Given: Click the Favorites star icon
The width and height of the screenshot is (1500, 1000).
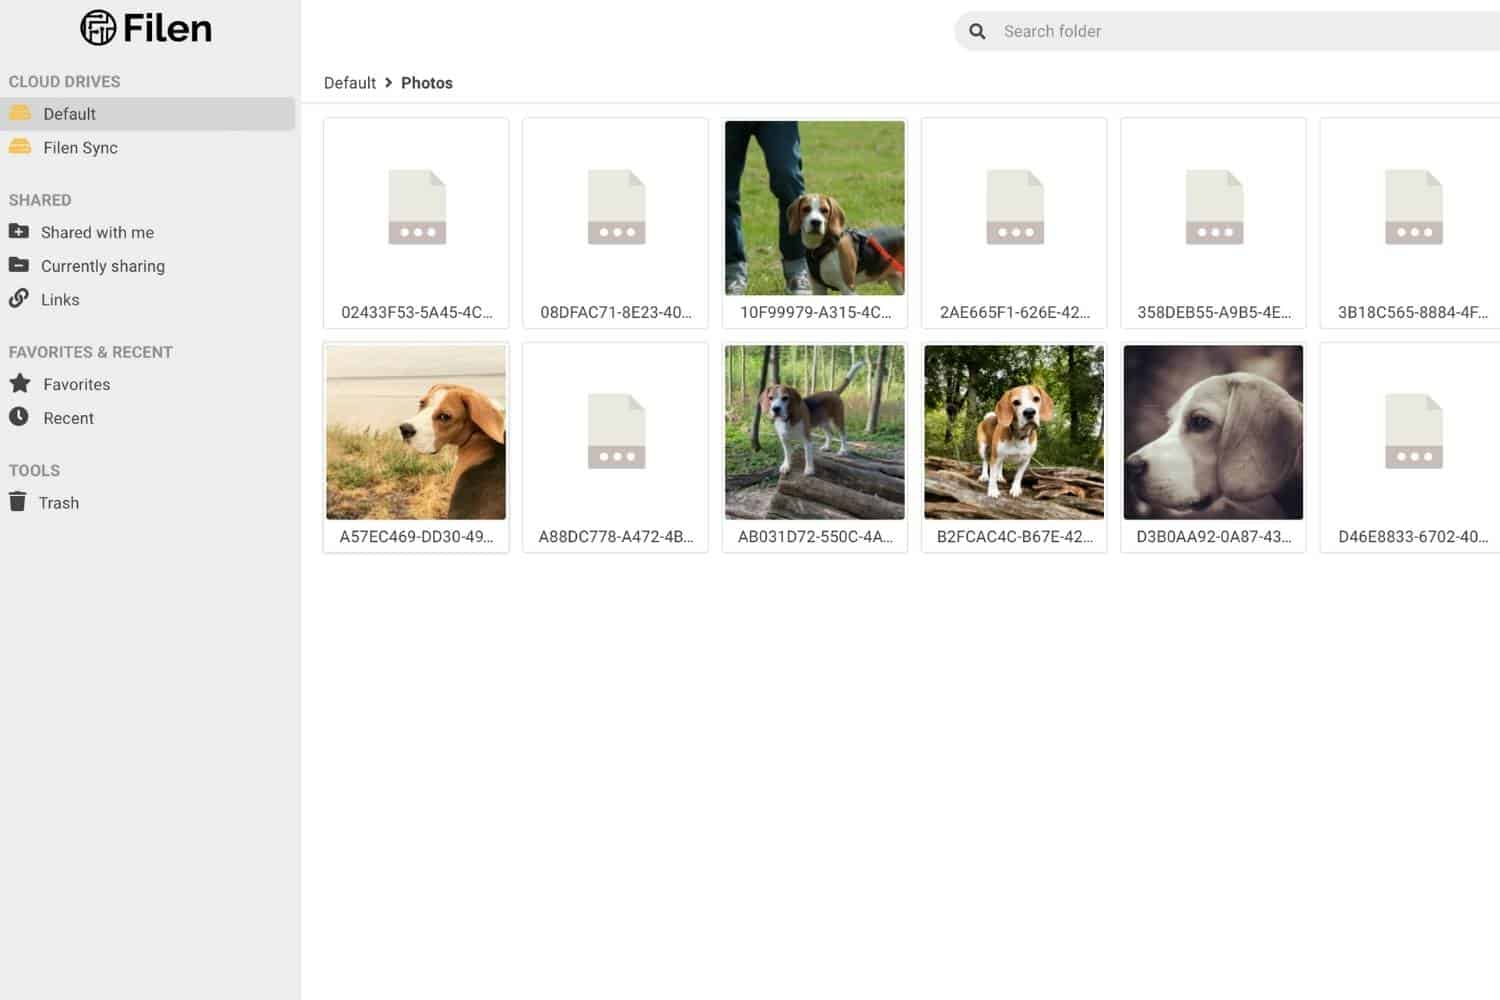Looking at the screenshot, I should pos(20,383).
